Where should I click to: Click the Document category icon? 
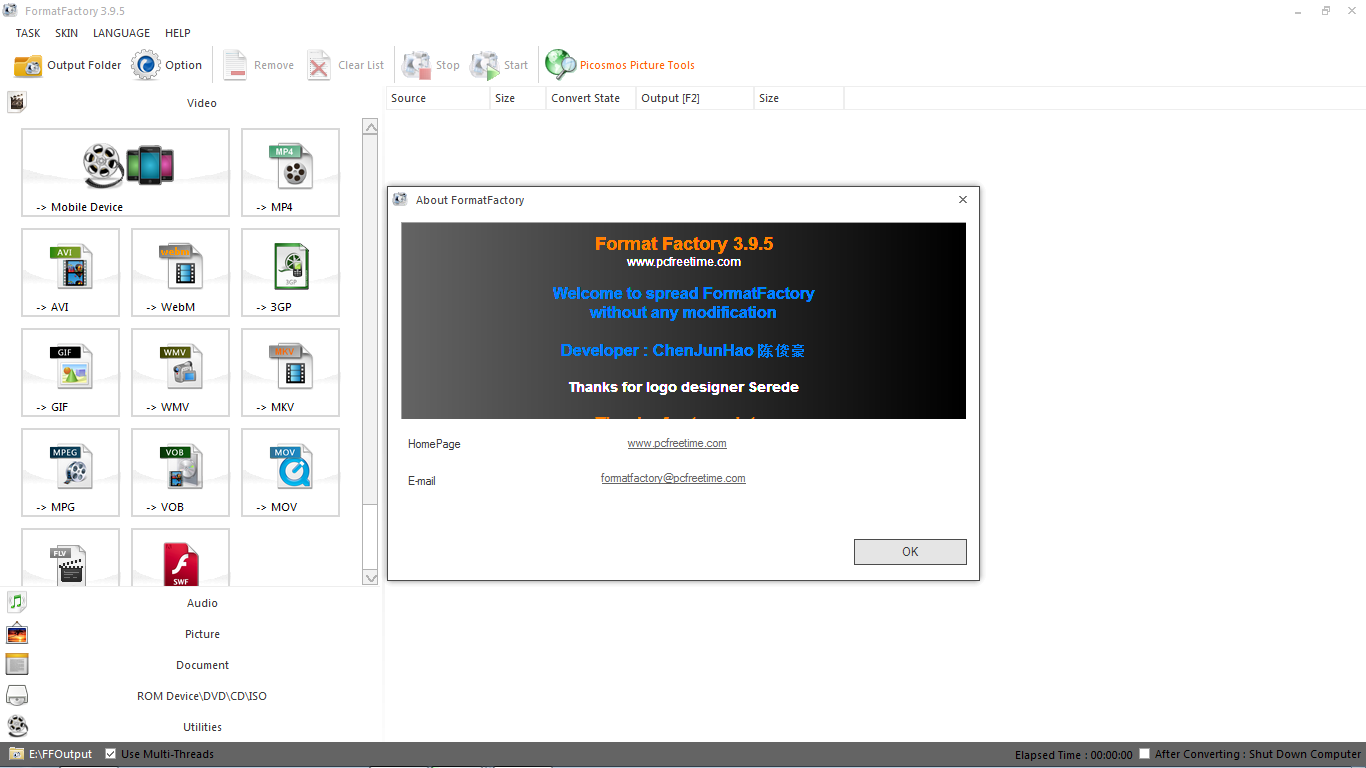click(x=17, y=665)
